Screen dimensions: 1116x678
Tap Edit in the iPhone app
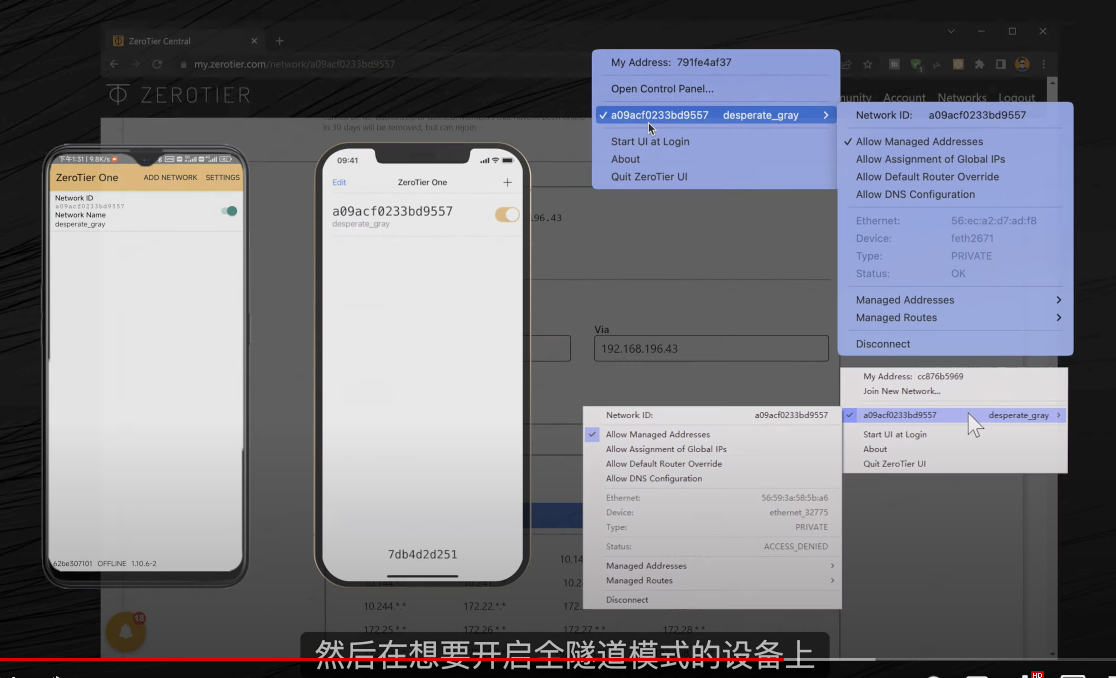[339, 183]
